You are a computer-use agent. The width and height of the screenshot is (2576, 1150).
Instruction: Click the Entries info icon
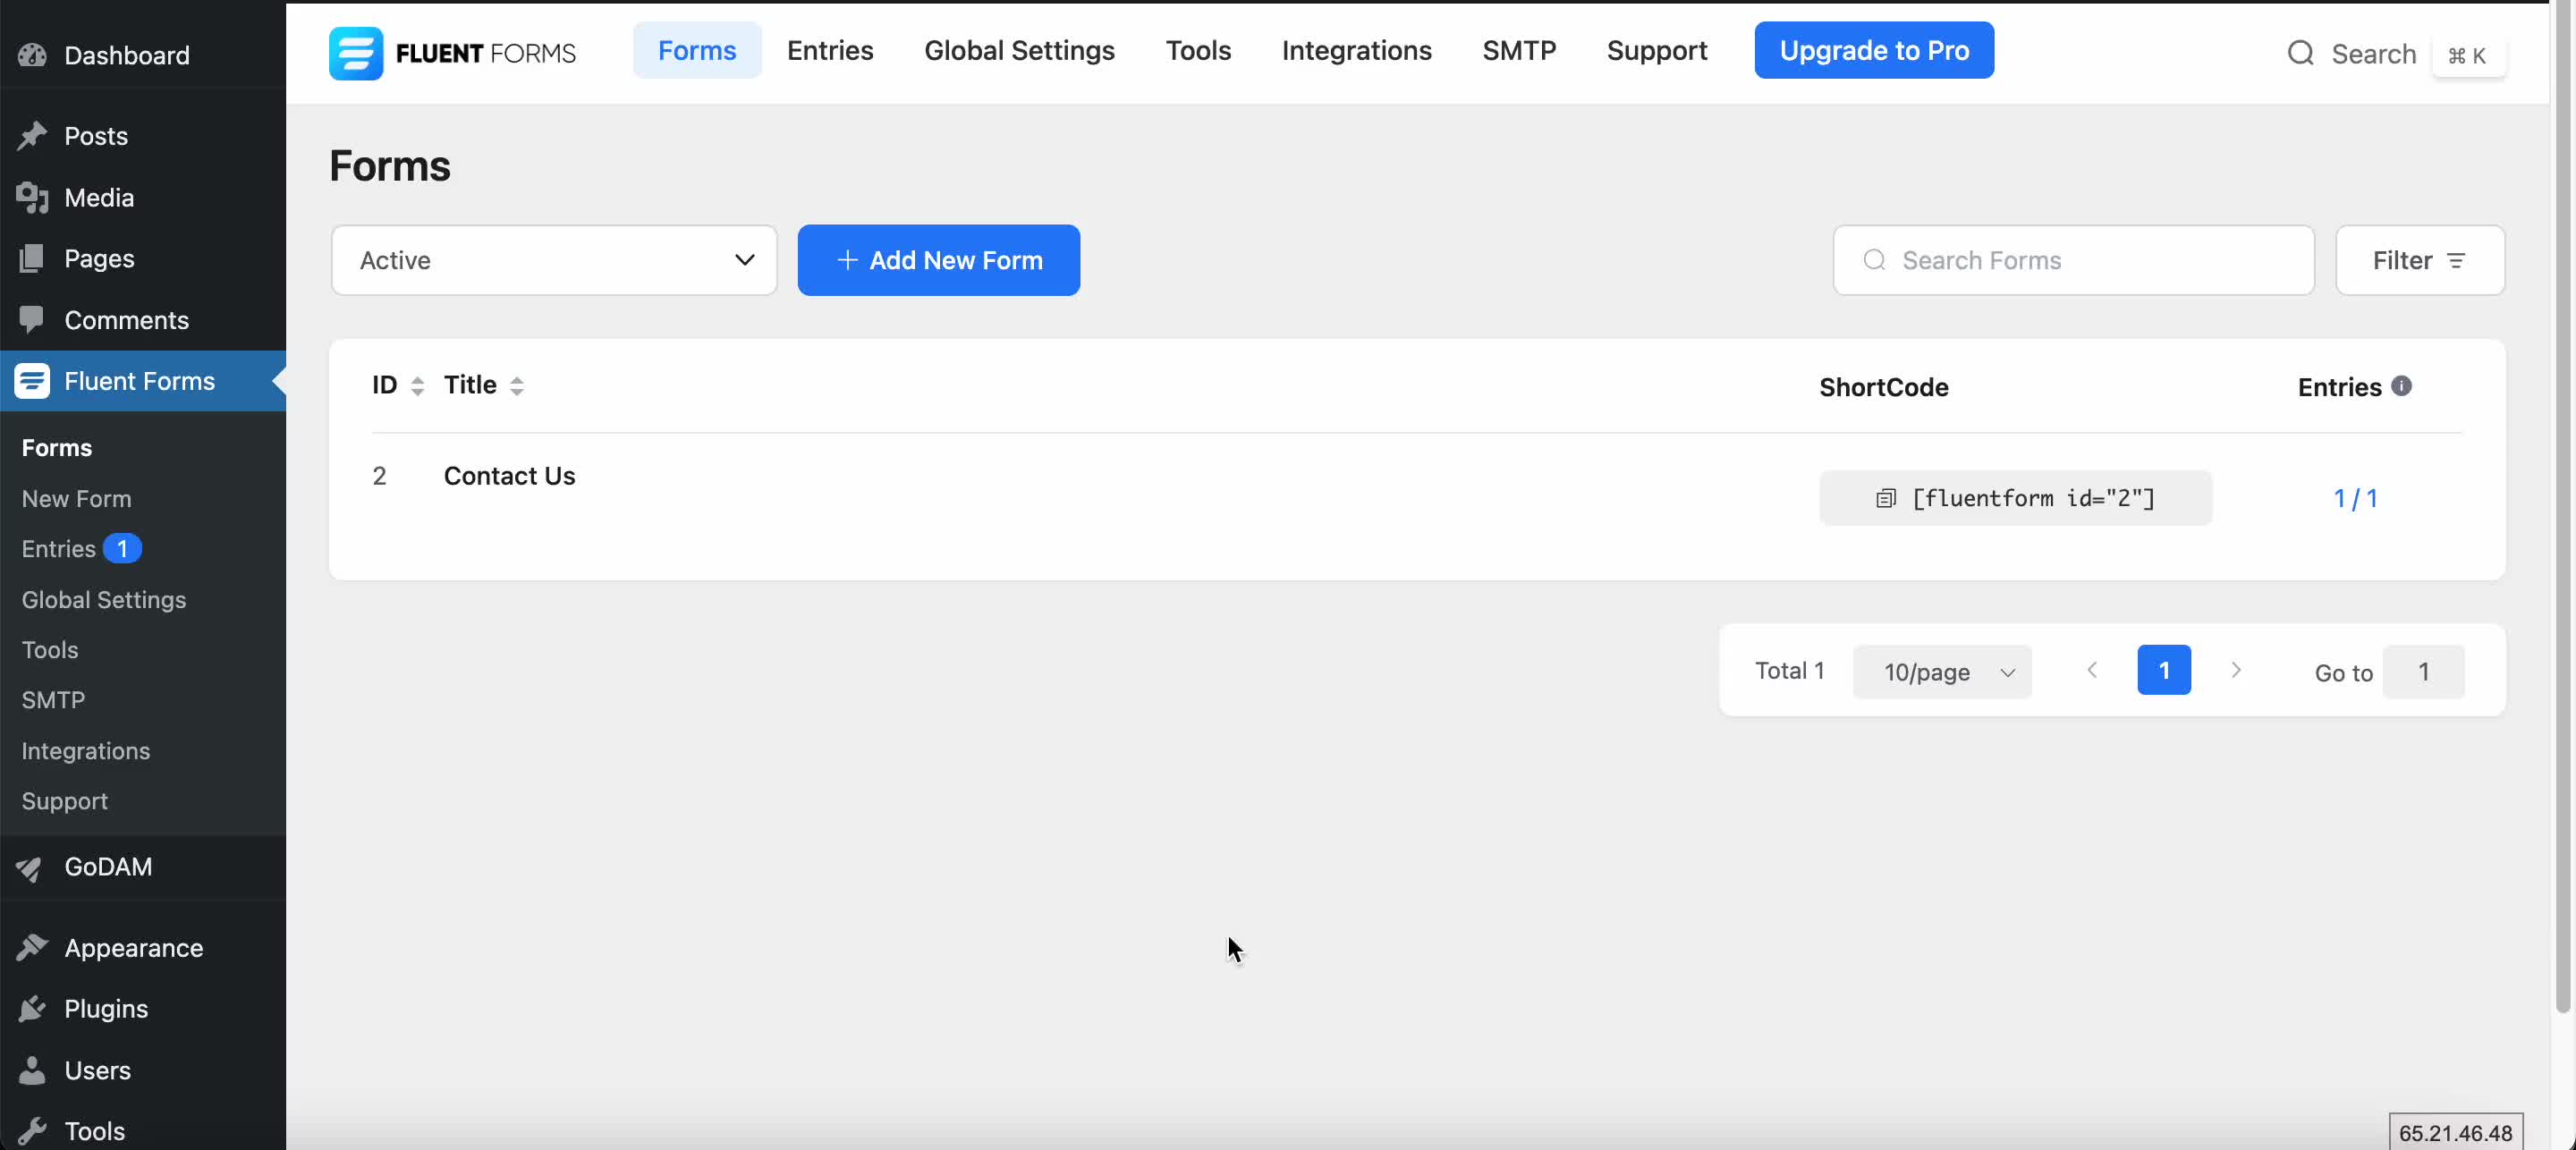tap(2401, 386)
